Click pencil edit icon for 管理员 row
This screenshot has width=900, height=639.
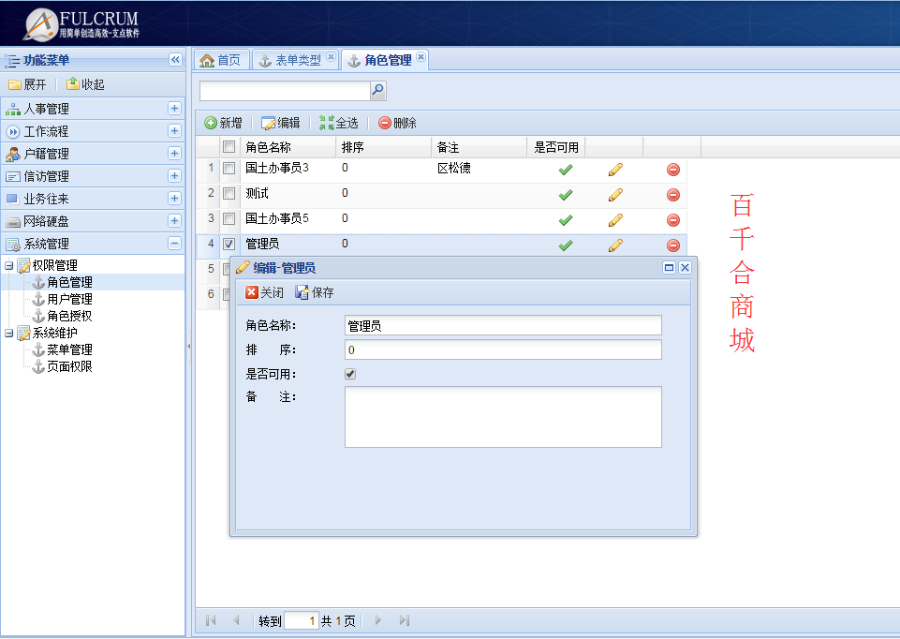(x=615, y=245)
